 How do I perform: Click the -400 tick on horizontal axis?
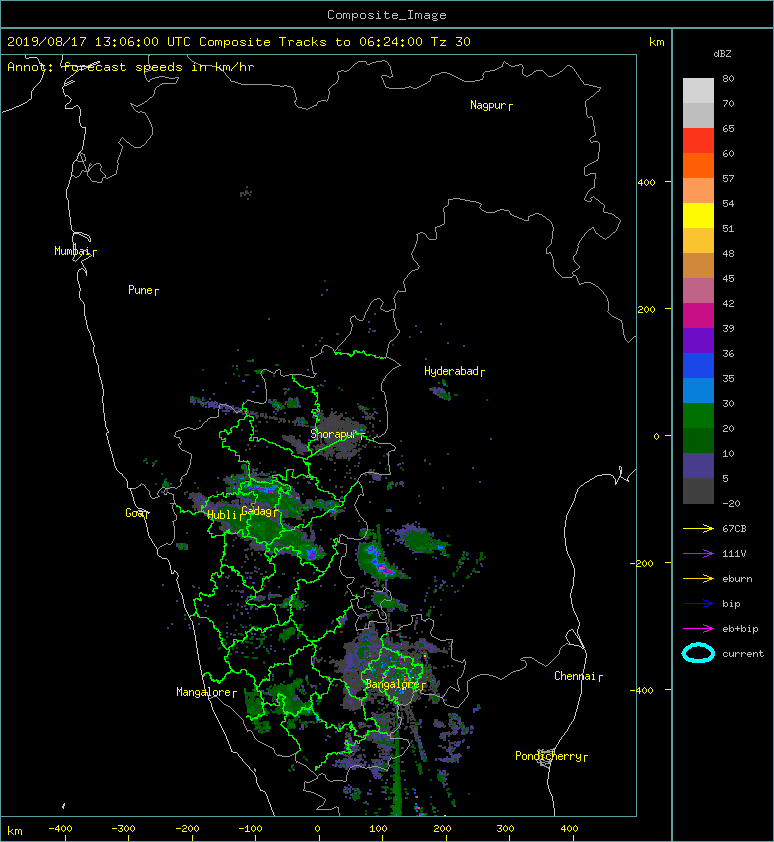[61, 829]
